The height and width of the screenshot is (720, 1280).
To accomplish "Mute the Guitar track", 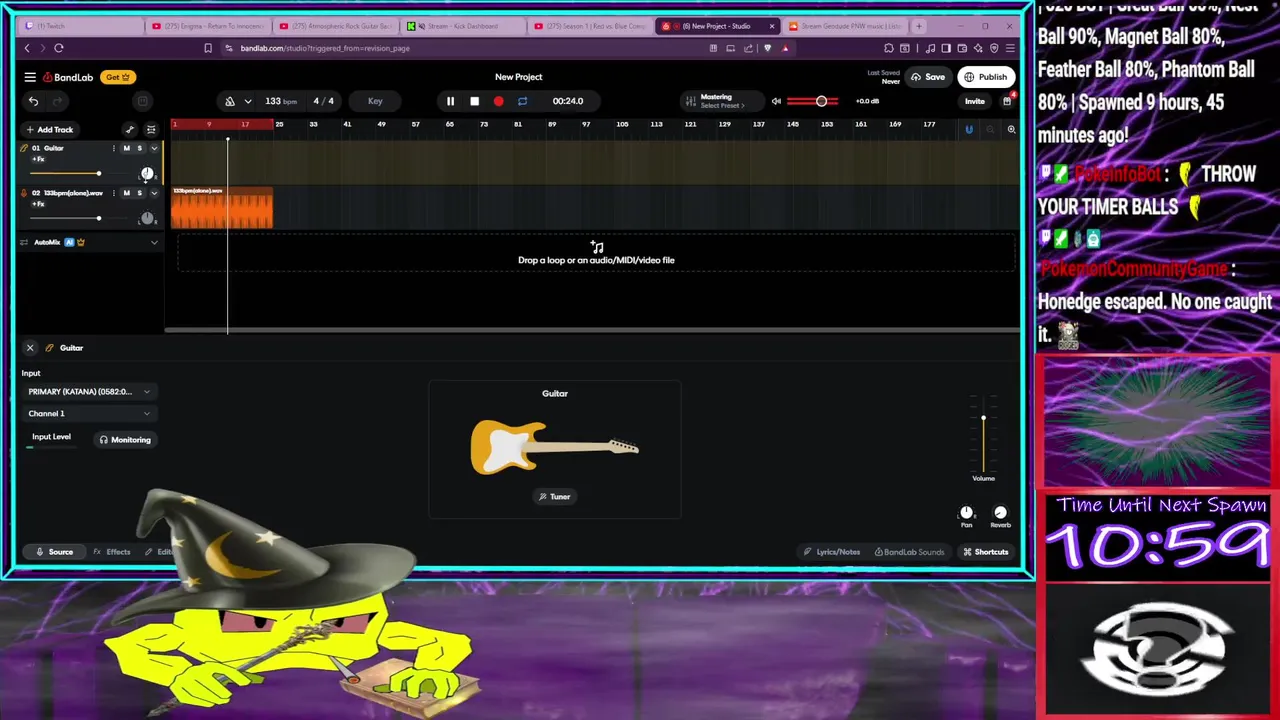I will 126,148.
